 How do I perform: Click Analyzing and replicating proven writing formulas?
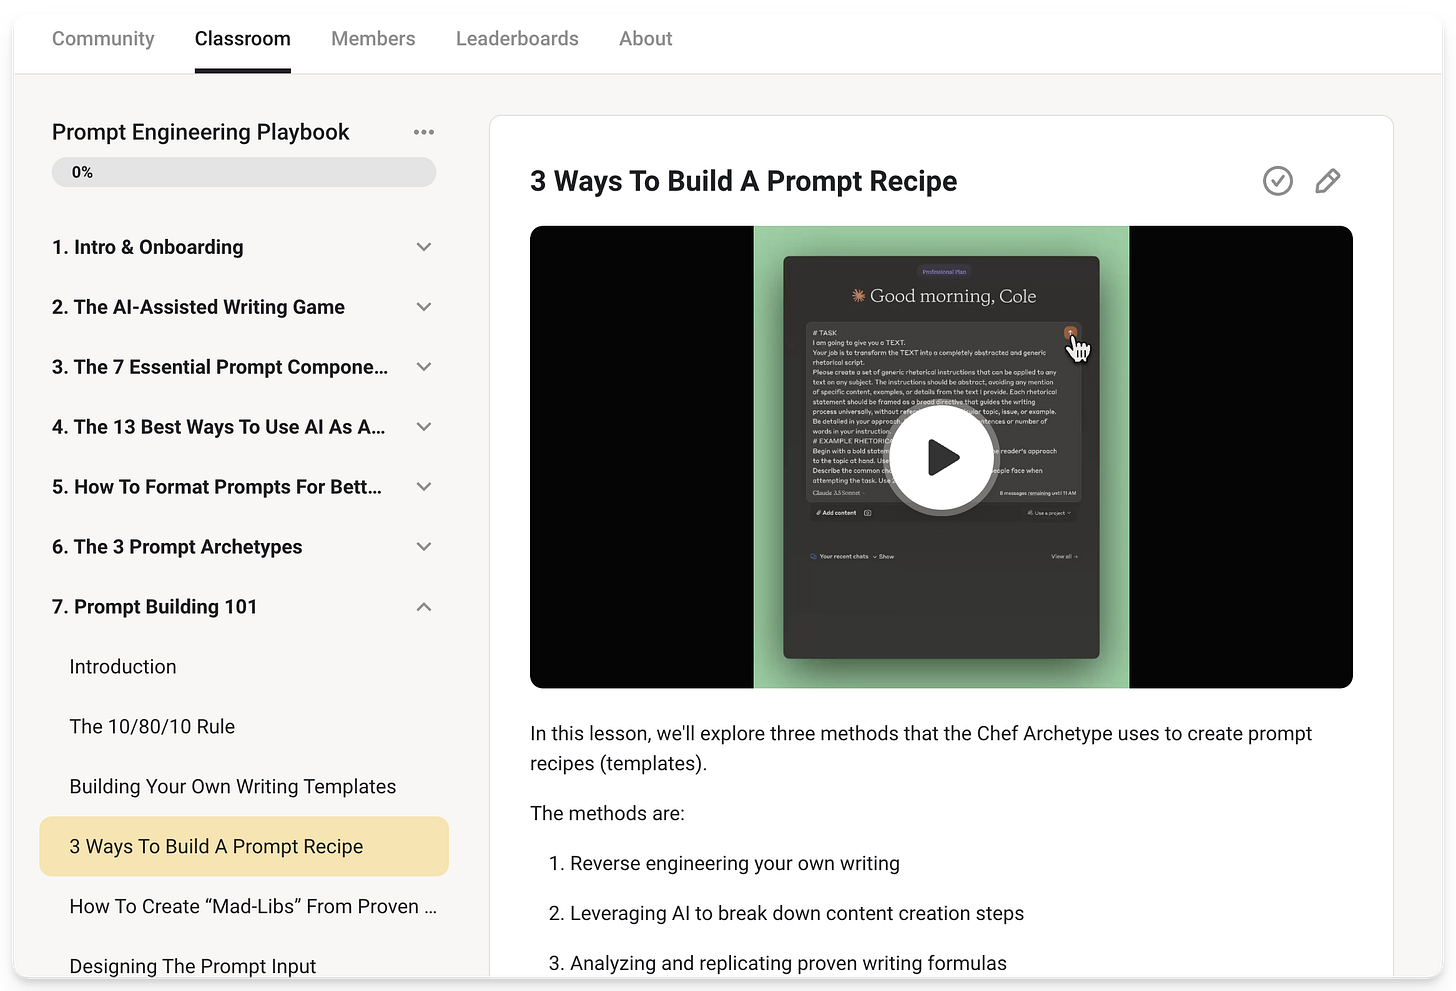[788, 963]
